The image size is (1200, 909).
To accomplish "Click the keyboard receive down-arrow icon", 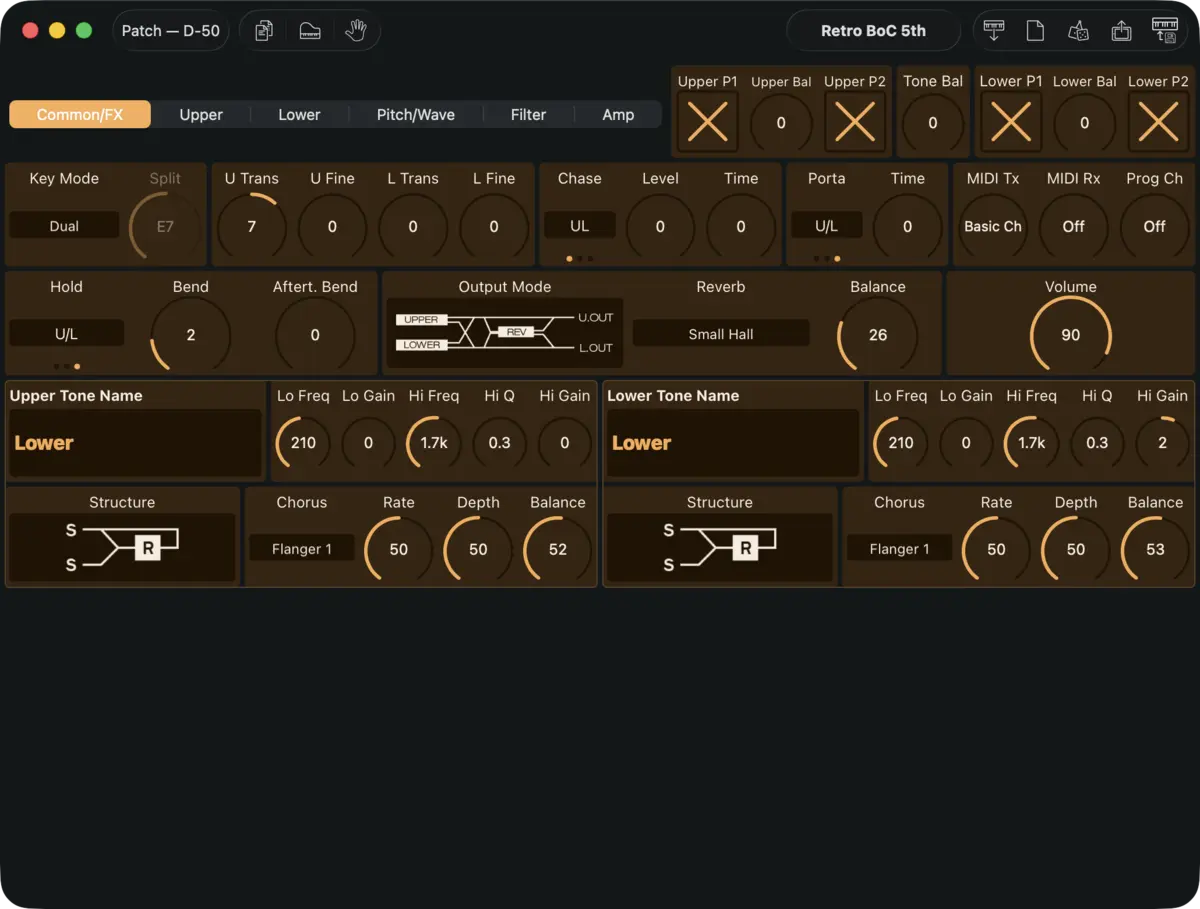I will pos(994,31).
